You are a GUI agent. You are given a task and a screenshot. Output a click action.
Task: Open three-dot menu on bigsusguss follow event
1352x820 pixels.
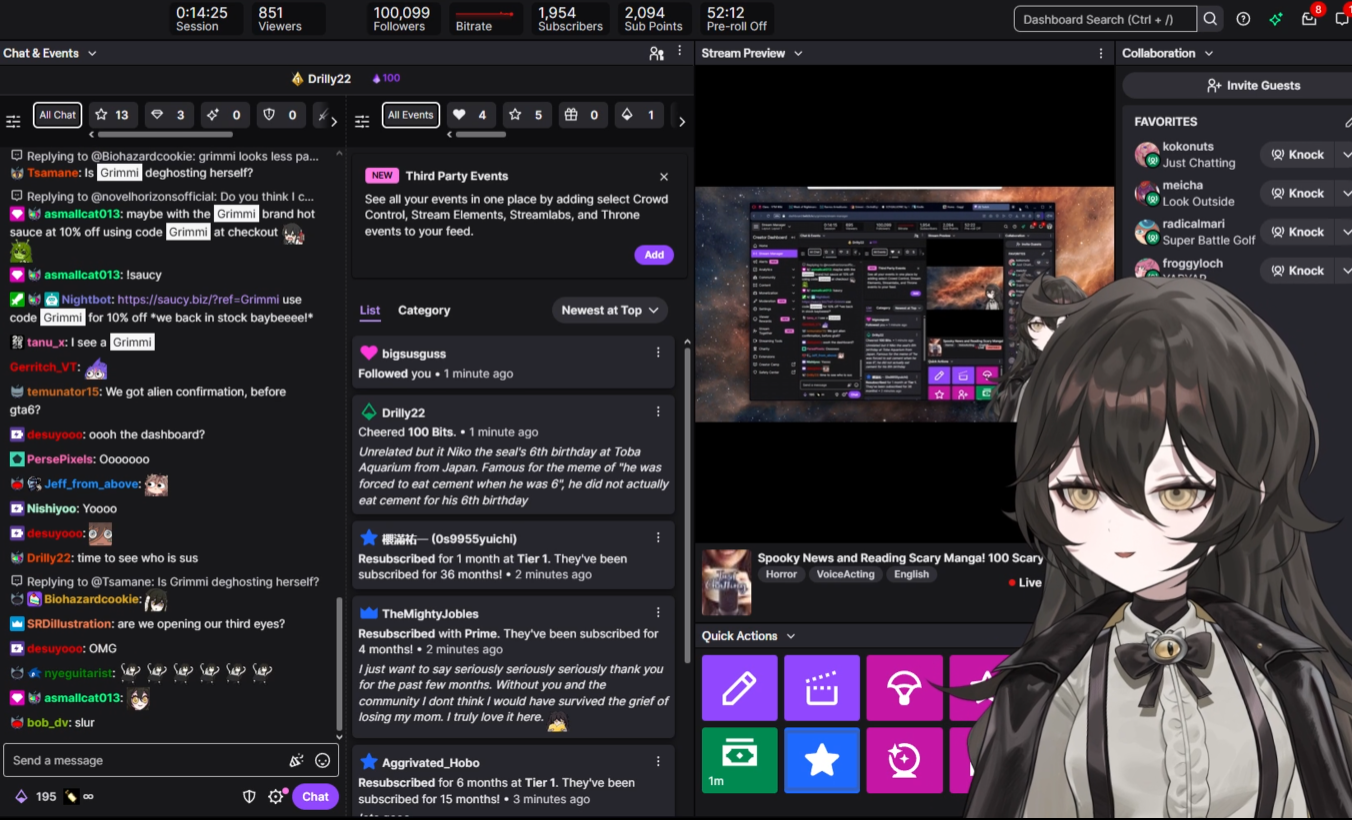tap(658, 352)
